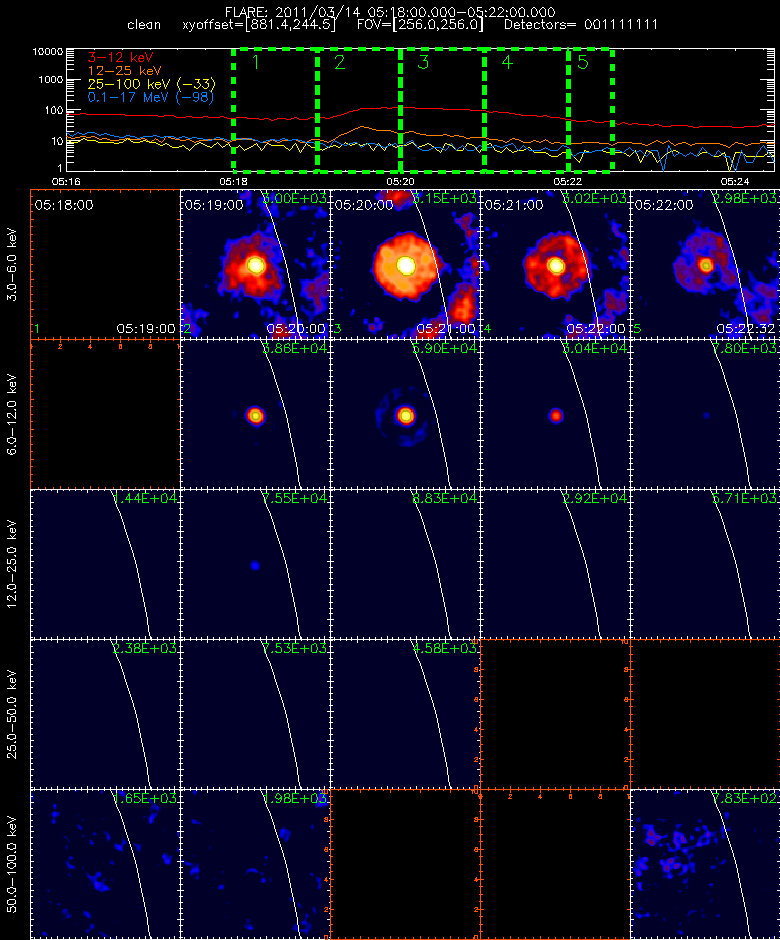Click the compact source in 6-12 keV interval 2 image
780x940 pixels.
point(255,415)
